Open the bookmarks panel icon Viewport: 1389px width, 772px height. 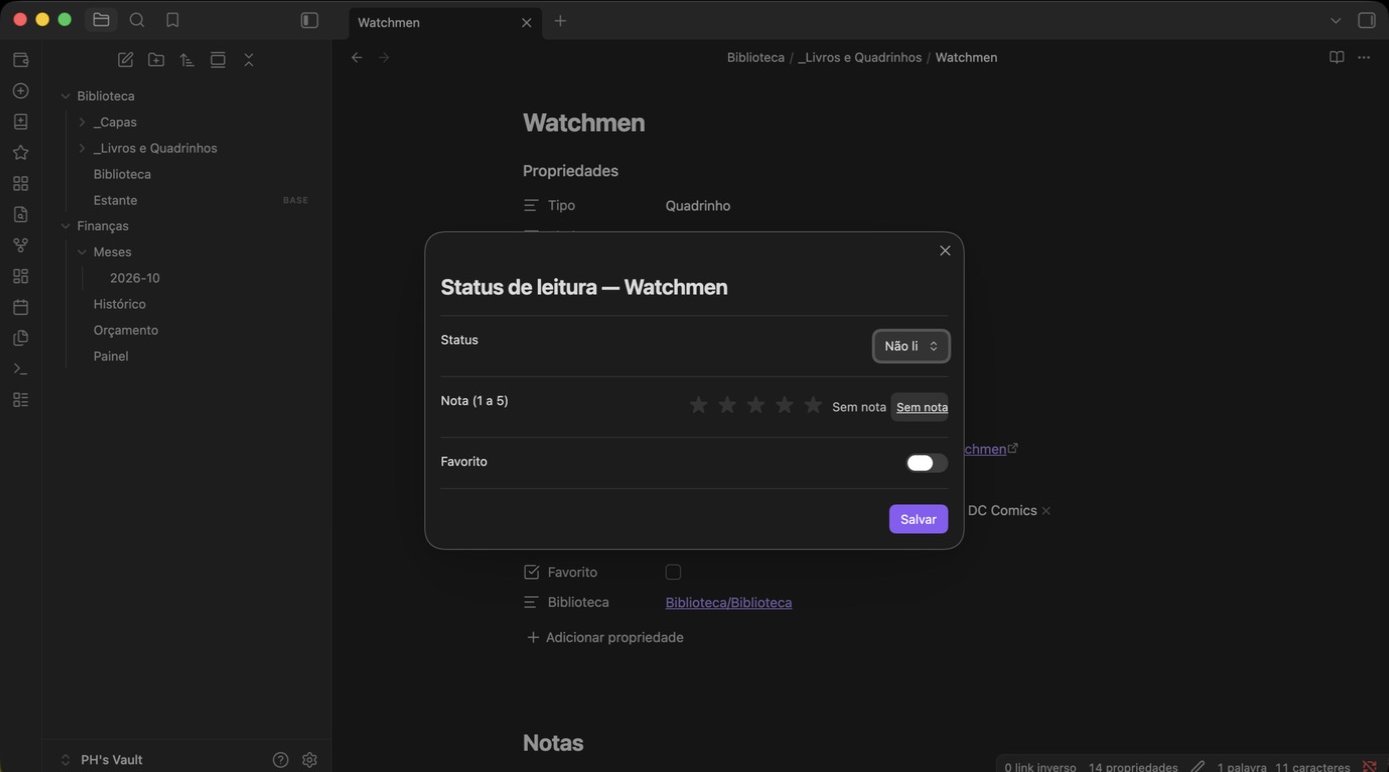pos(172,20)
